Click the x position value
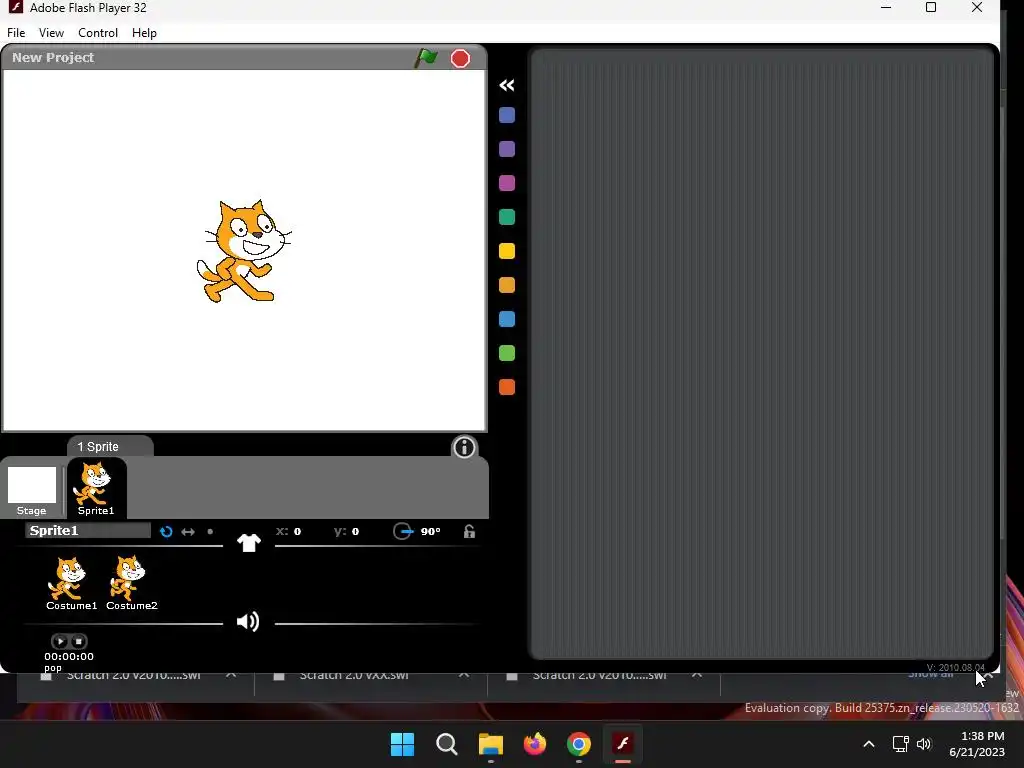Image resolution: width=1024 pixels, height=768 pixels. pos(297,532)
